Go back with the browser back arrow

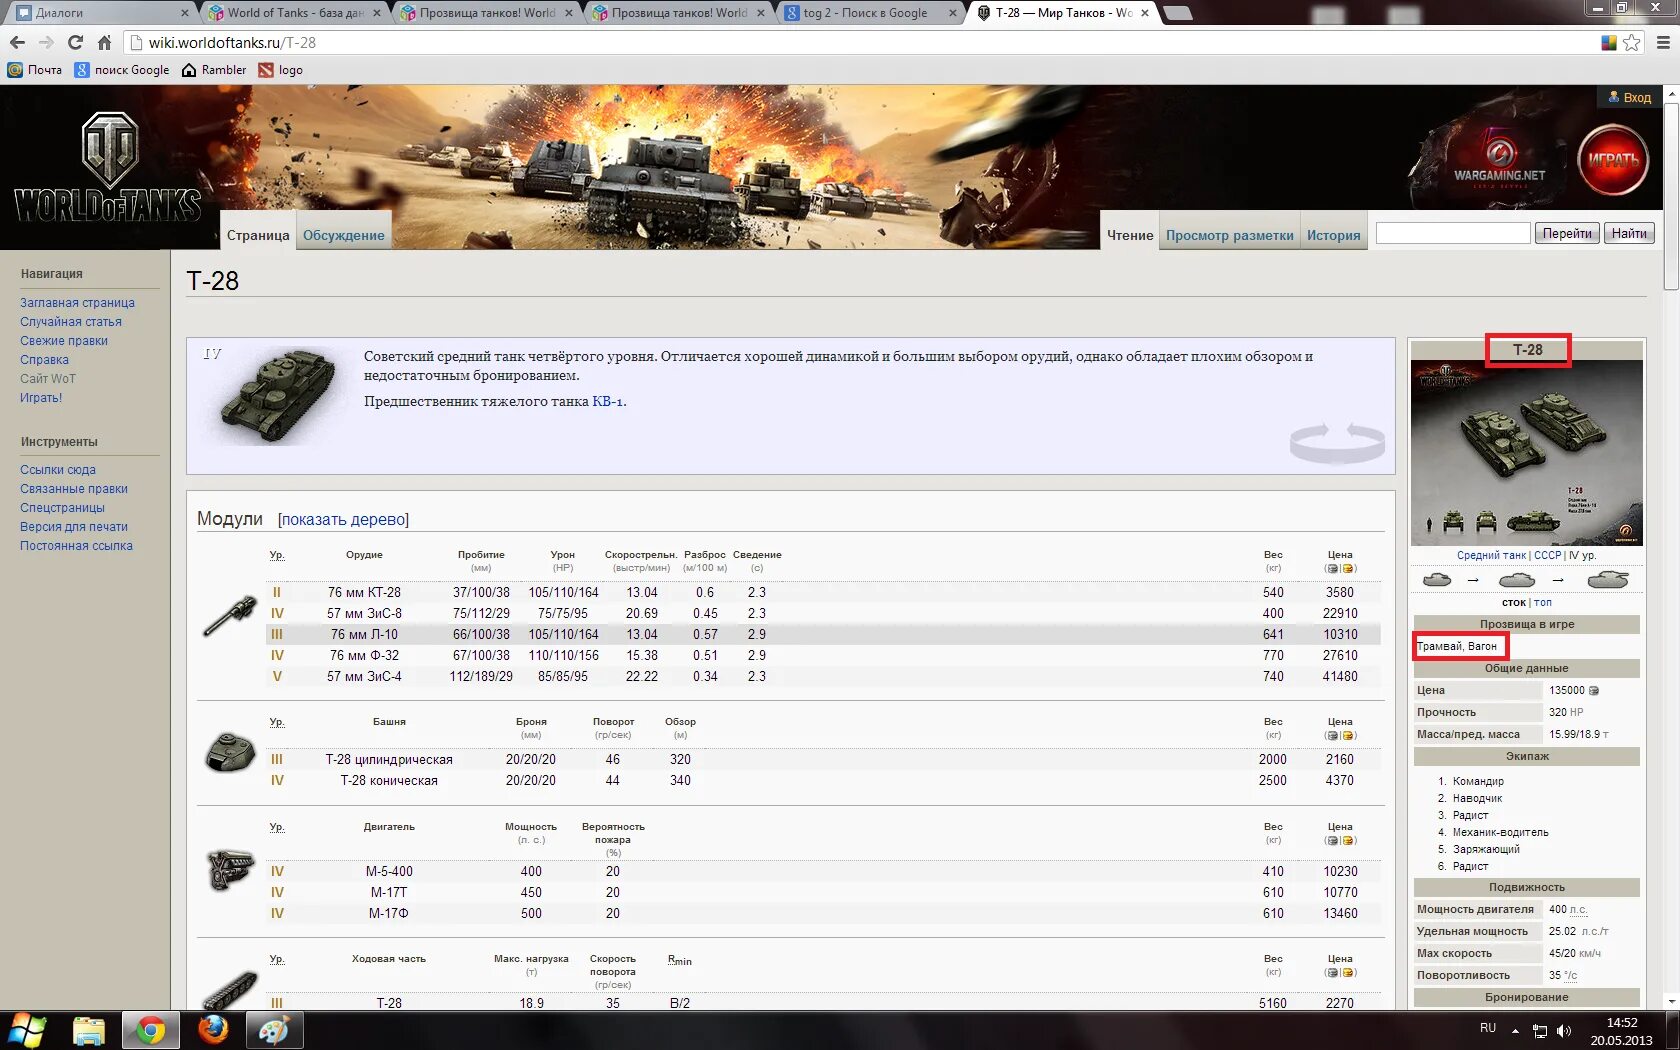point(17,42)
